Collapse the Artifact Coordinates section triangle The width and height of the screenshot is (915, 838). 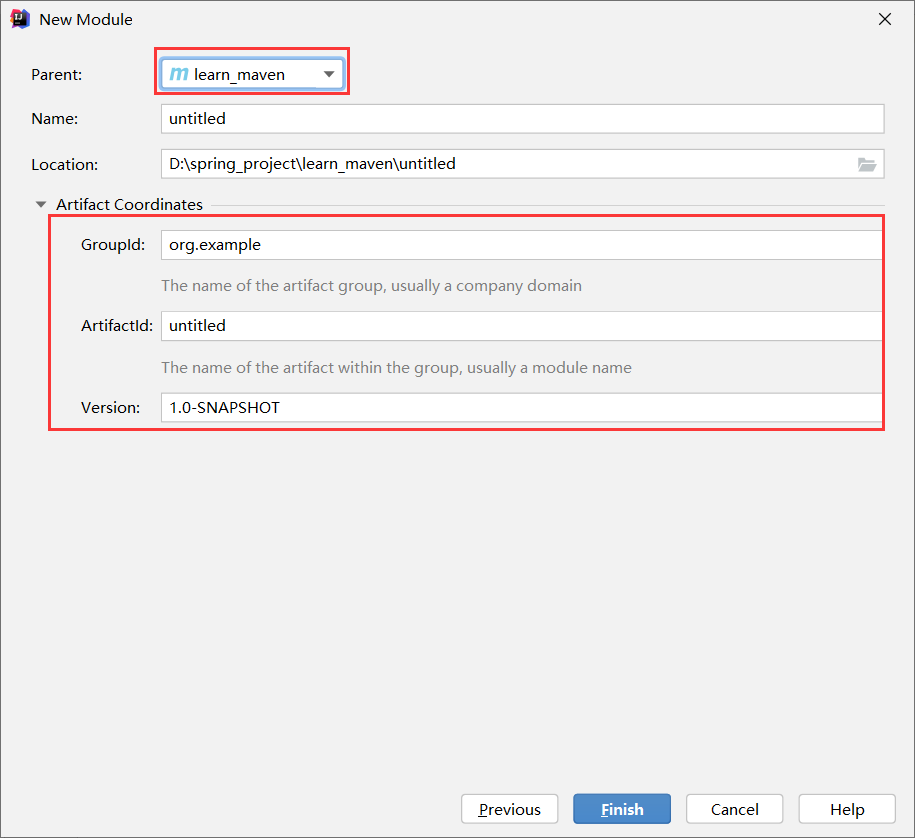[41, 204]
